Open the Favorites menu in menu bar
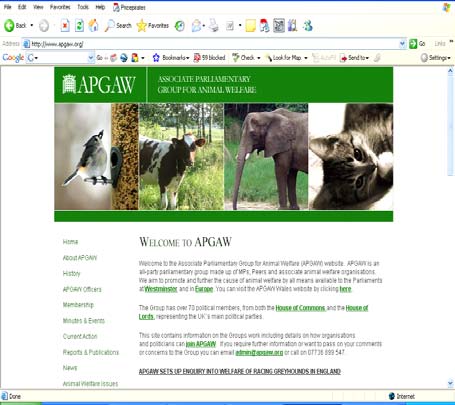 (60, 7)
